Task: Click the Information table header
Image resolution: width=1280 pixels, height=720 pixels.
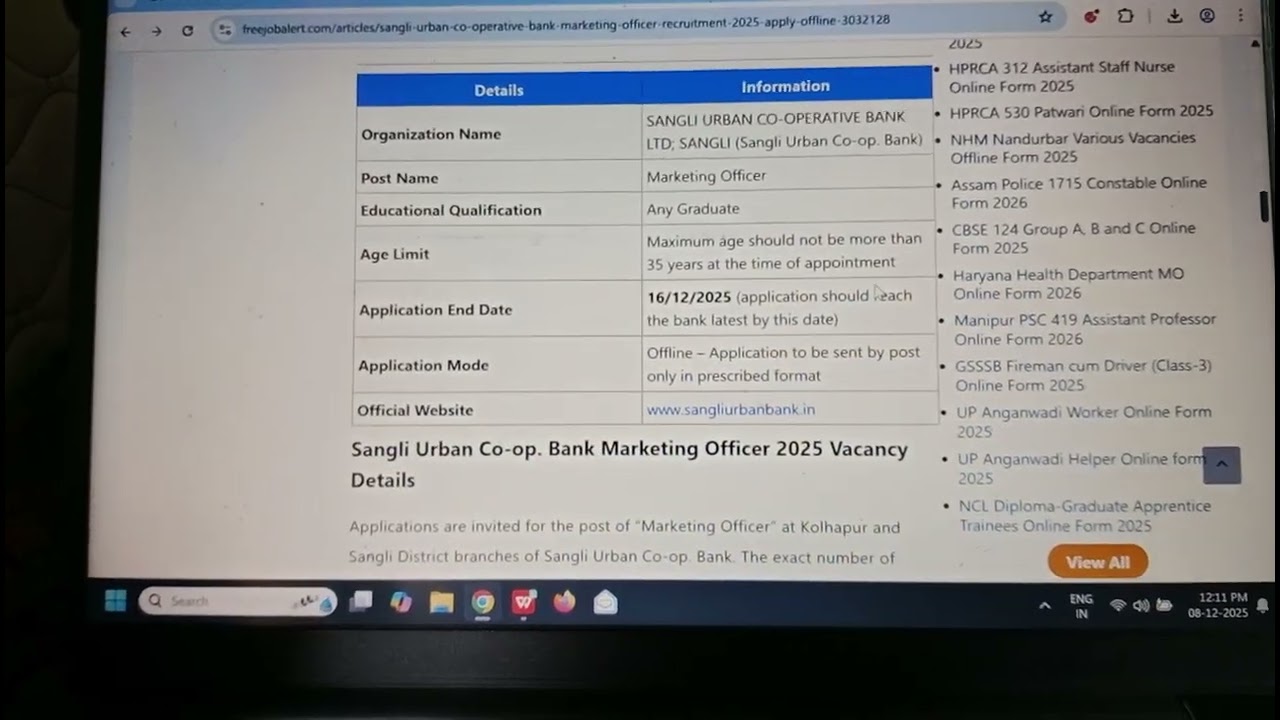Action: click(x=786, y=86)
